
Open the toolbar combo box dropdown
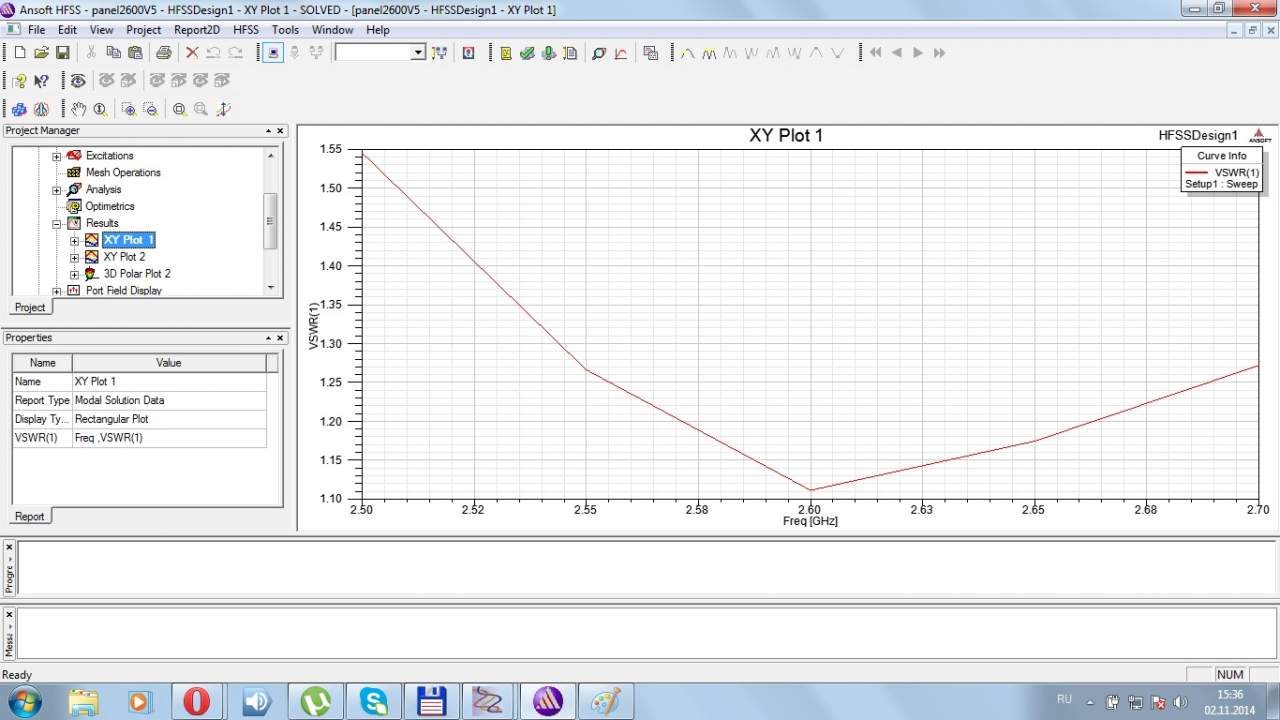[x=418, y=53]
